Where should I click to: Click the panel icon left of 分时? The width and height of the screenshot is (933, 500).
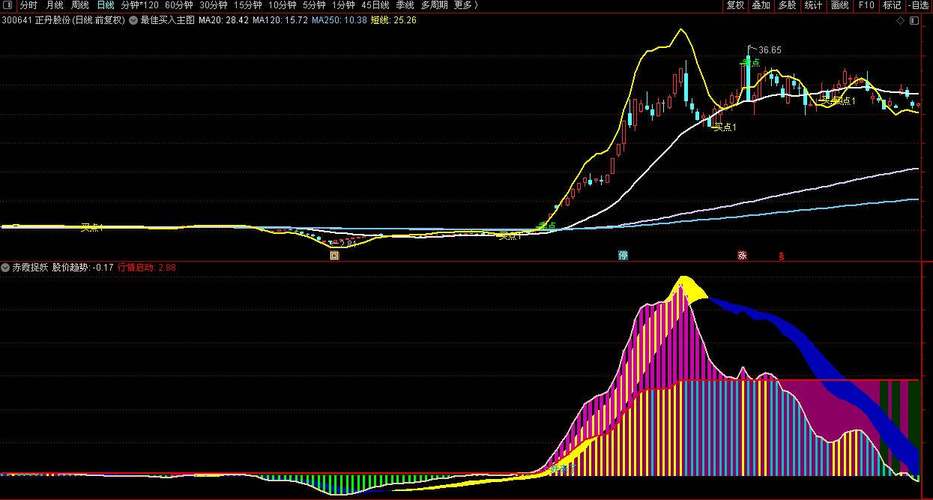7,5
